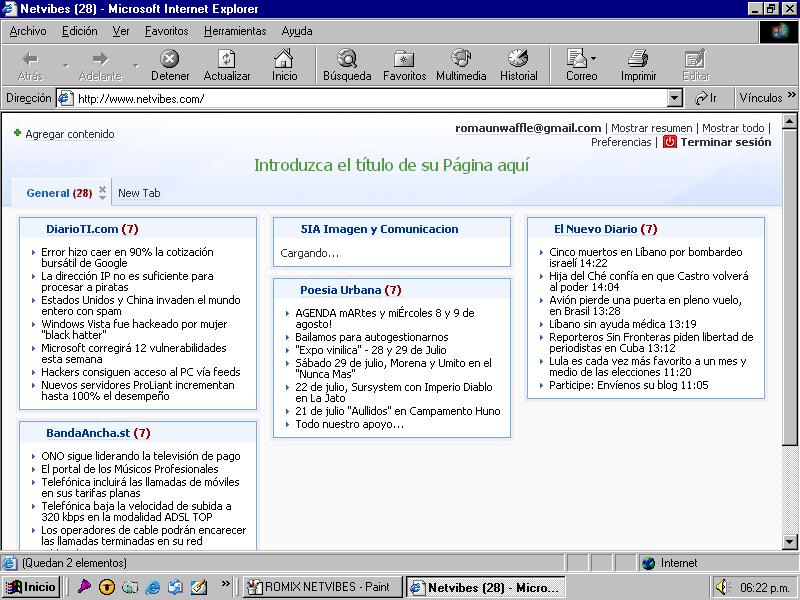Click the purple funnel quick launch icon
This screenshot has height=600, width=800.
84,587
